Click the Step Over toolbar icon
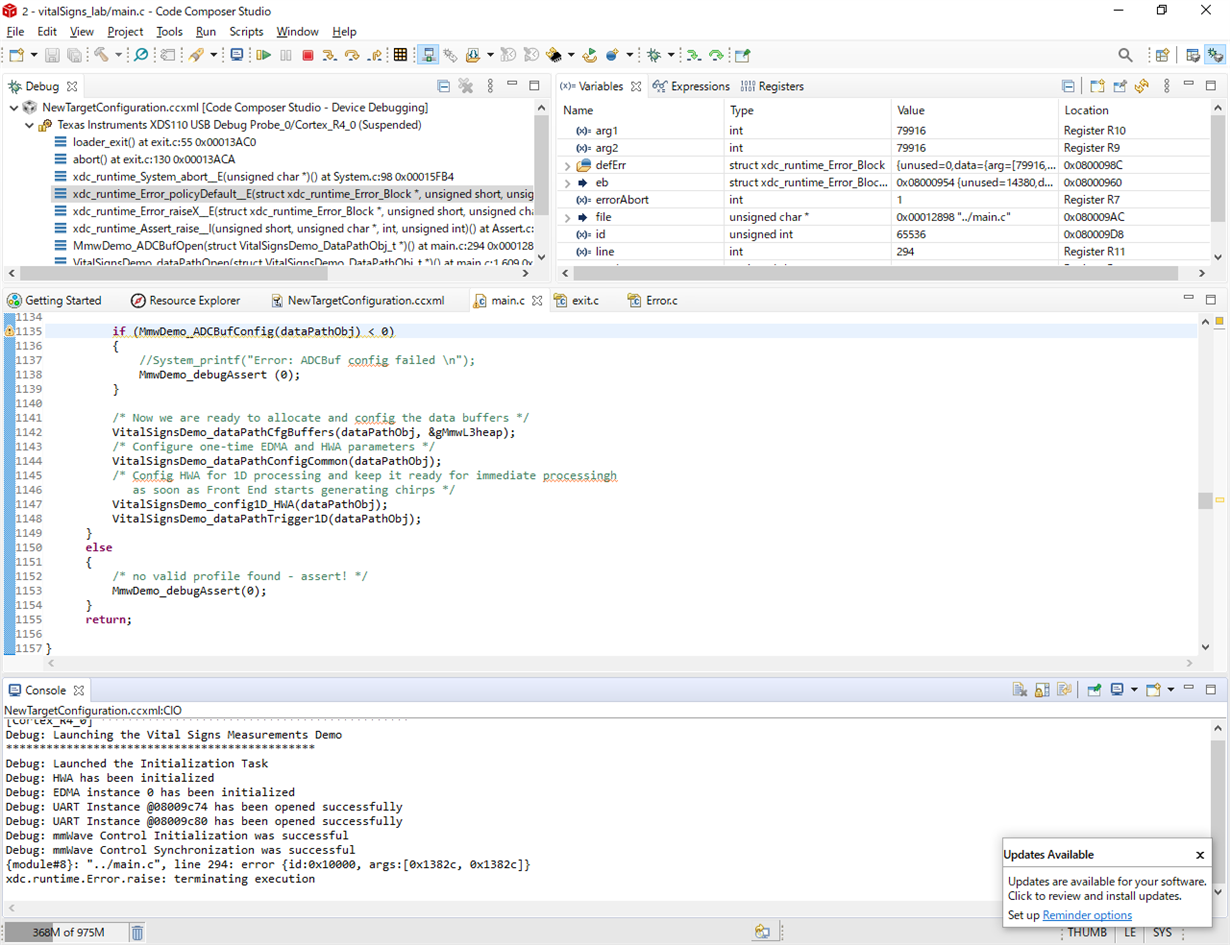 pyautogui.click(x=352, y=55)
